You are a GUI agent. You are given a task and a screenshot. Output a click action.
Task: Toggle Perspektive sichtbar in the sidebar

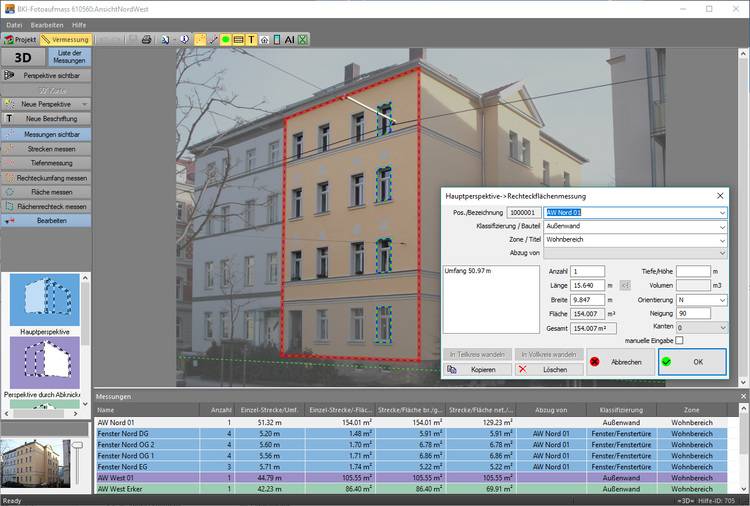click(46, 75)
